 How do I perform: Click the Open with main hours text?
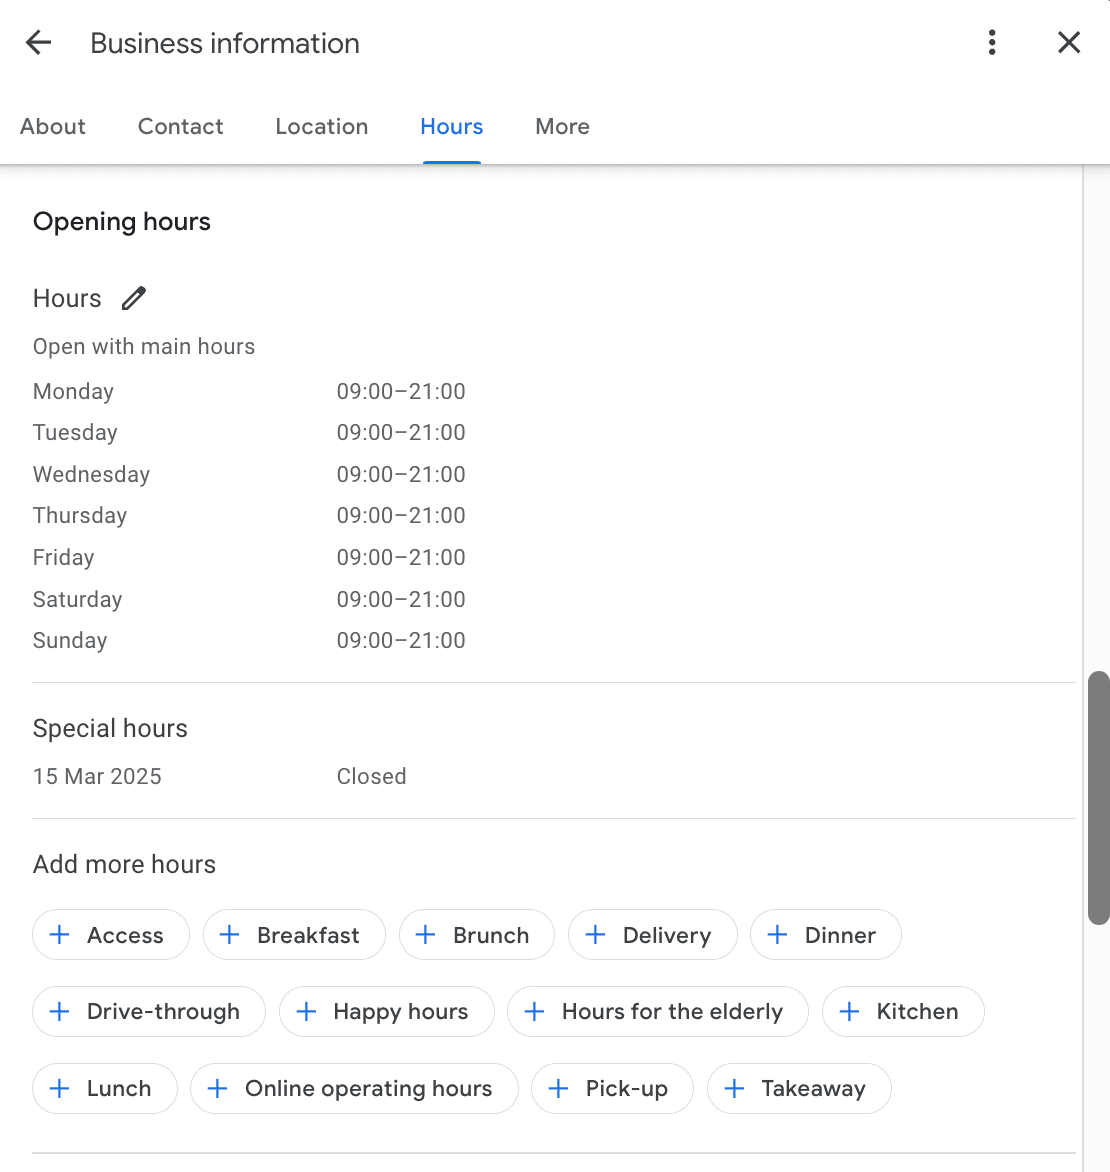pos(144,346)
